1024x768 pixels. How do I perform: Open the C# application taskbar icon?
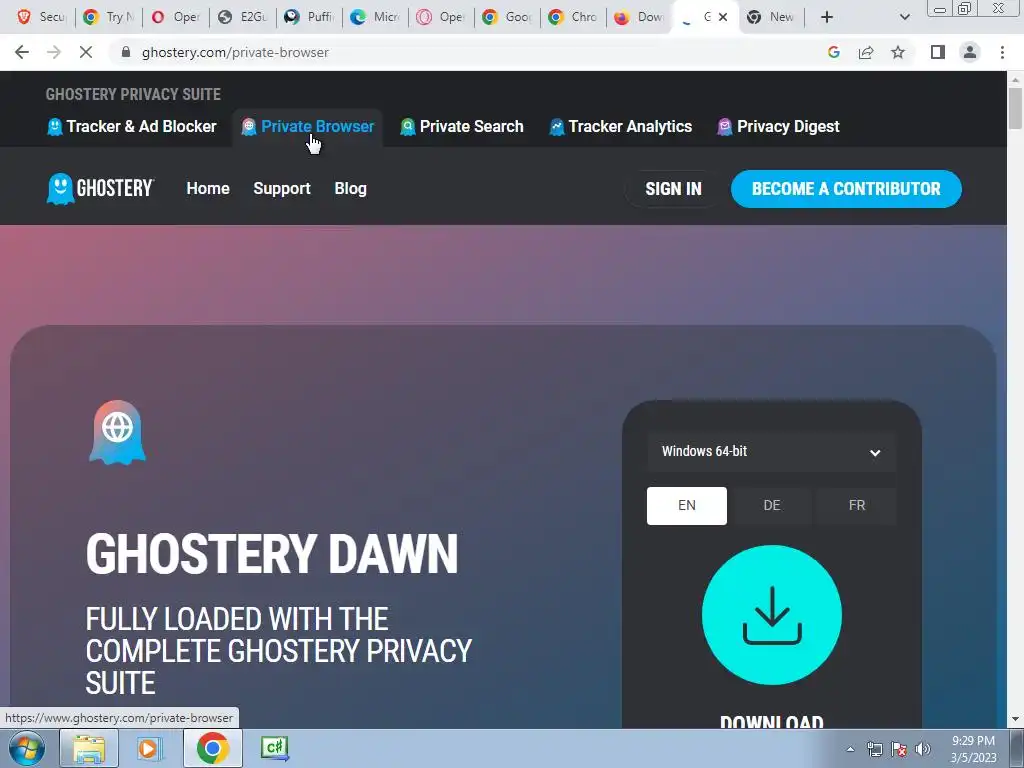[x=274, y=748]
